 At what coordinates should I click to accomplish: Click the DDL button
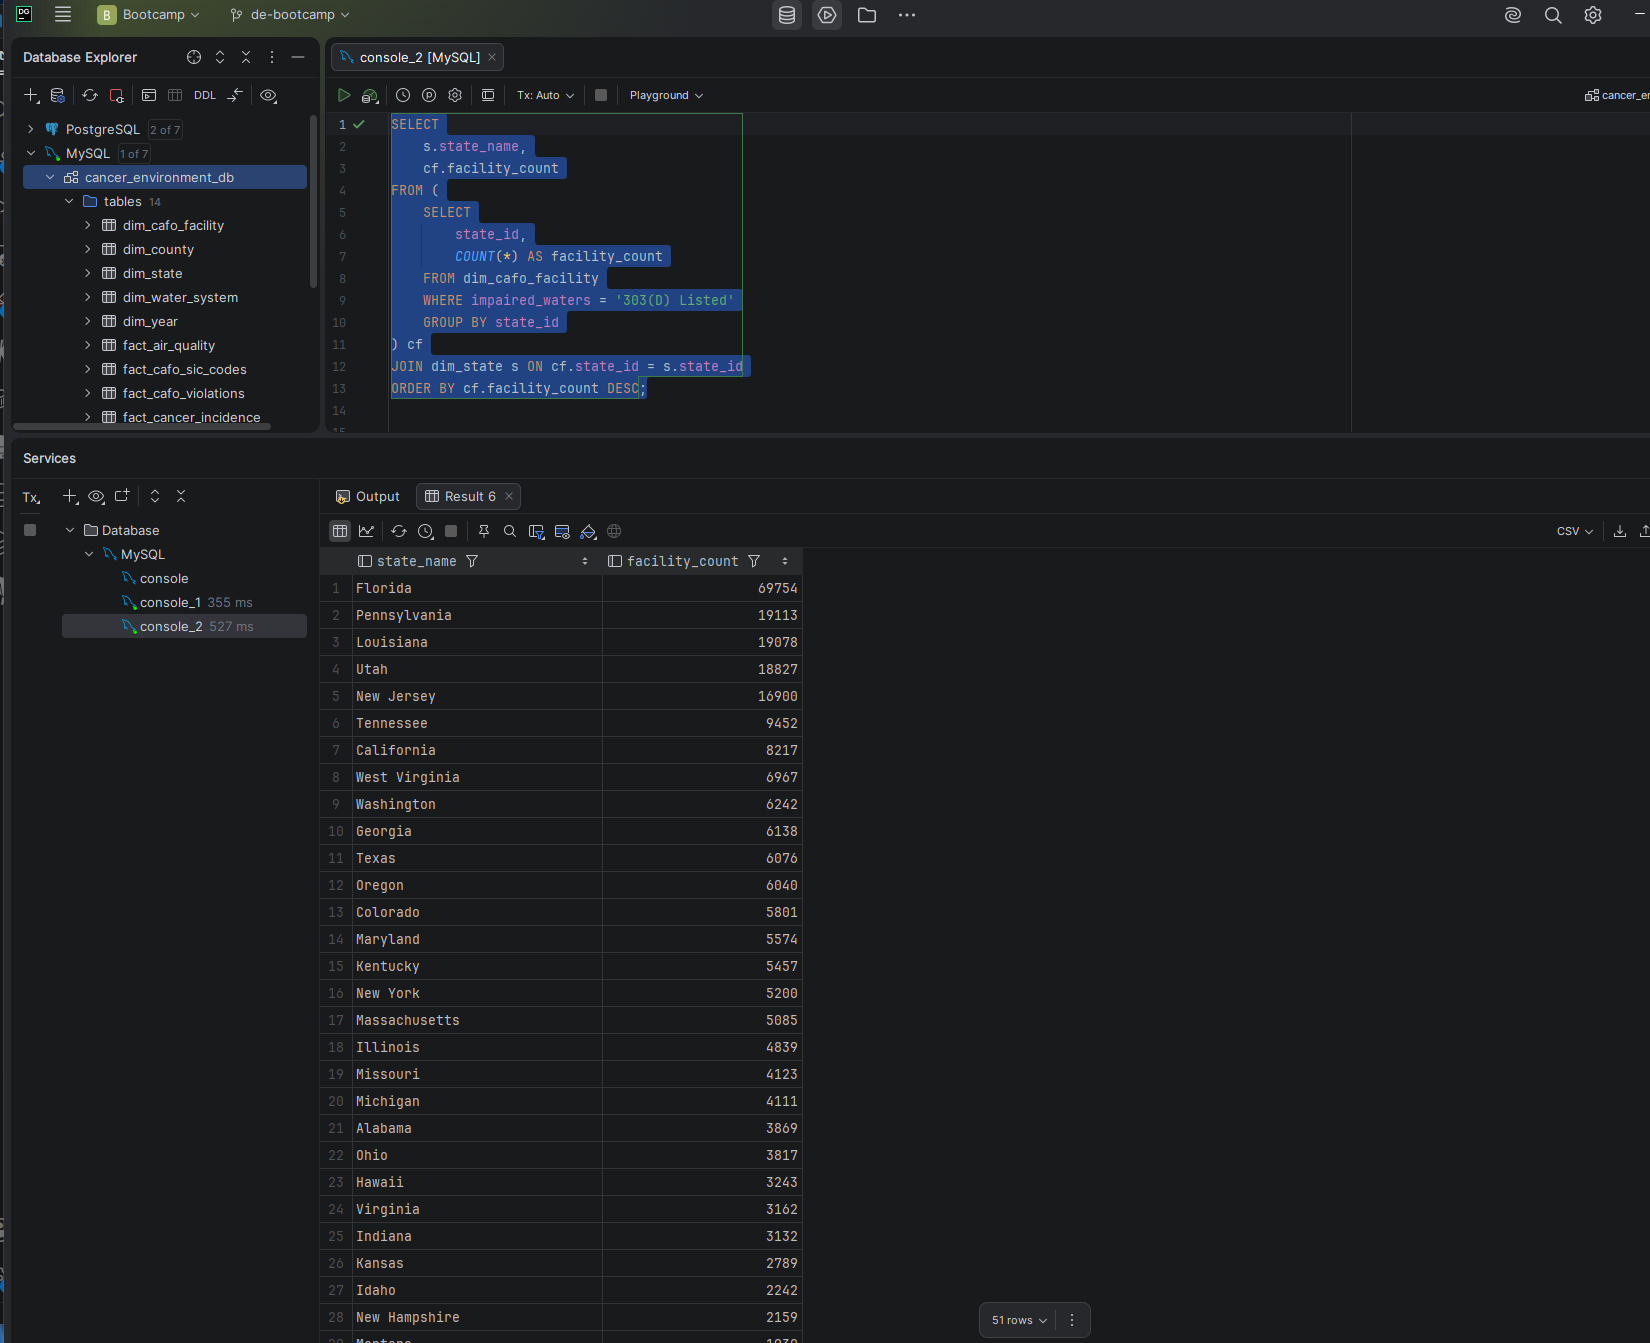(205, 95)
